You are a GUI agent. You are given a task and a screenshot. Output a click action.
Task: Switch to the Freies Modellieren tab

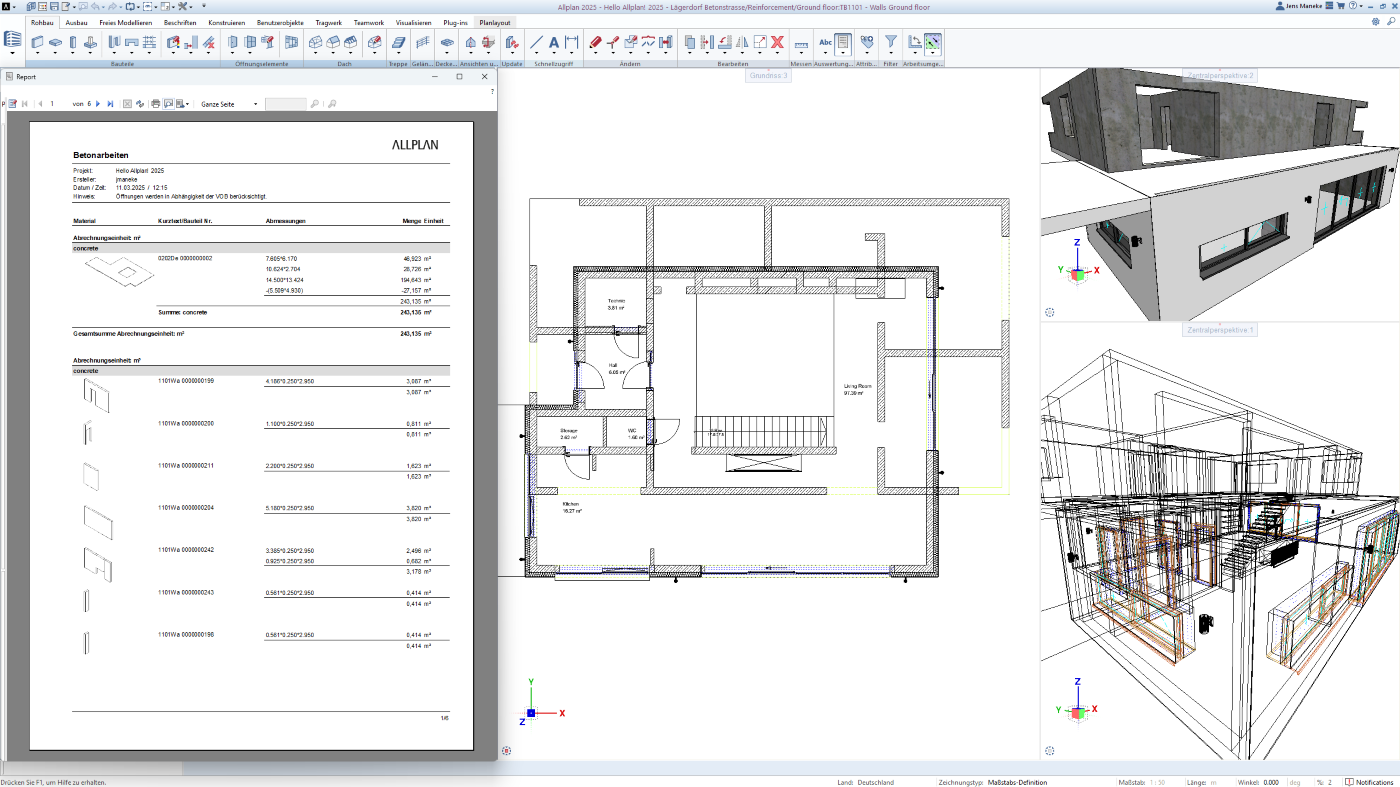126,22
